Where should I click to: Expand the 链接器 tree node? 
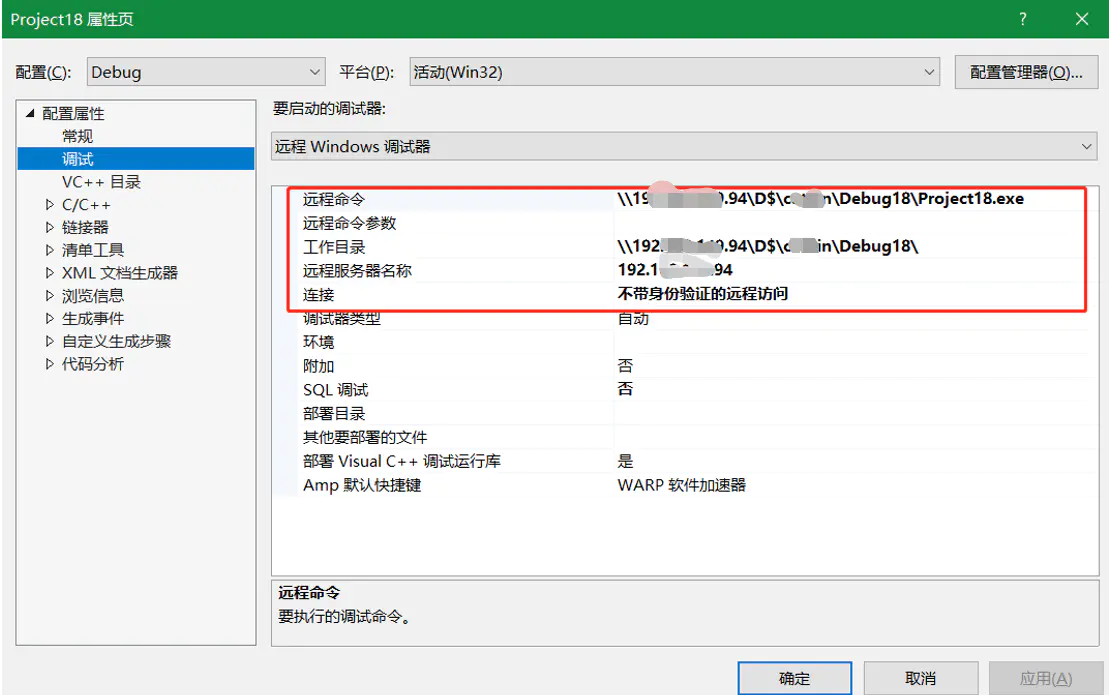point(50,227)
